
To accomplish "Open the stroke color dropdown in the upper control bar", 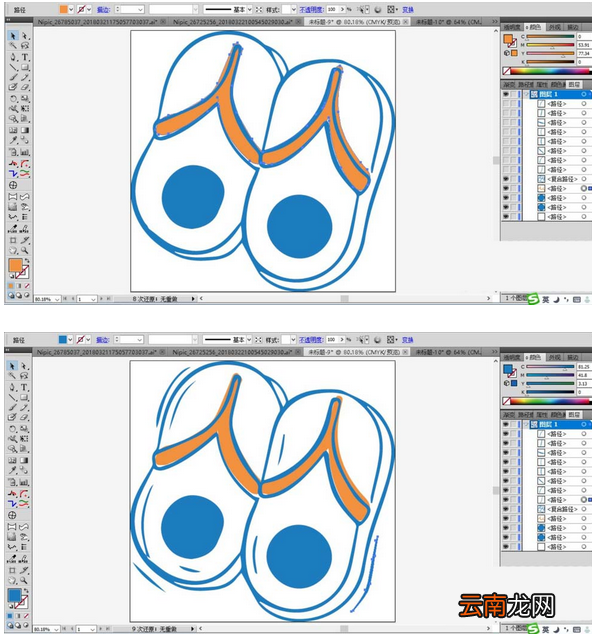I will click(89, 9).
